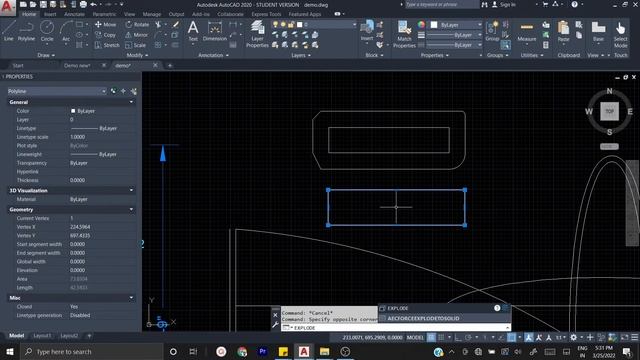Click the Rotate tool

137,24
